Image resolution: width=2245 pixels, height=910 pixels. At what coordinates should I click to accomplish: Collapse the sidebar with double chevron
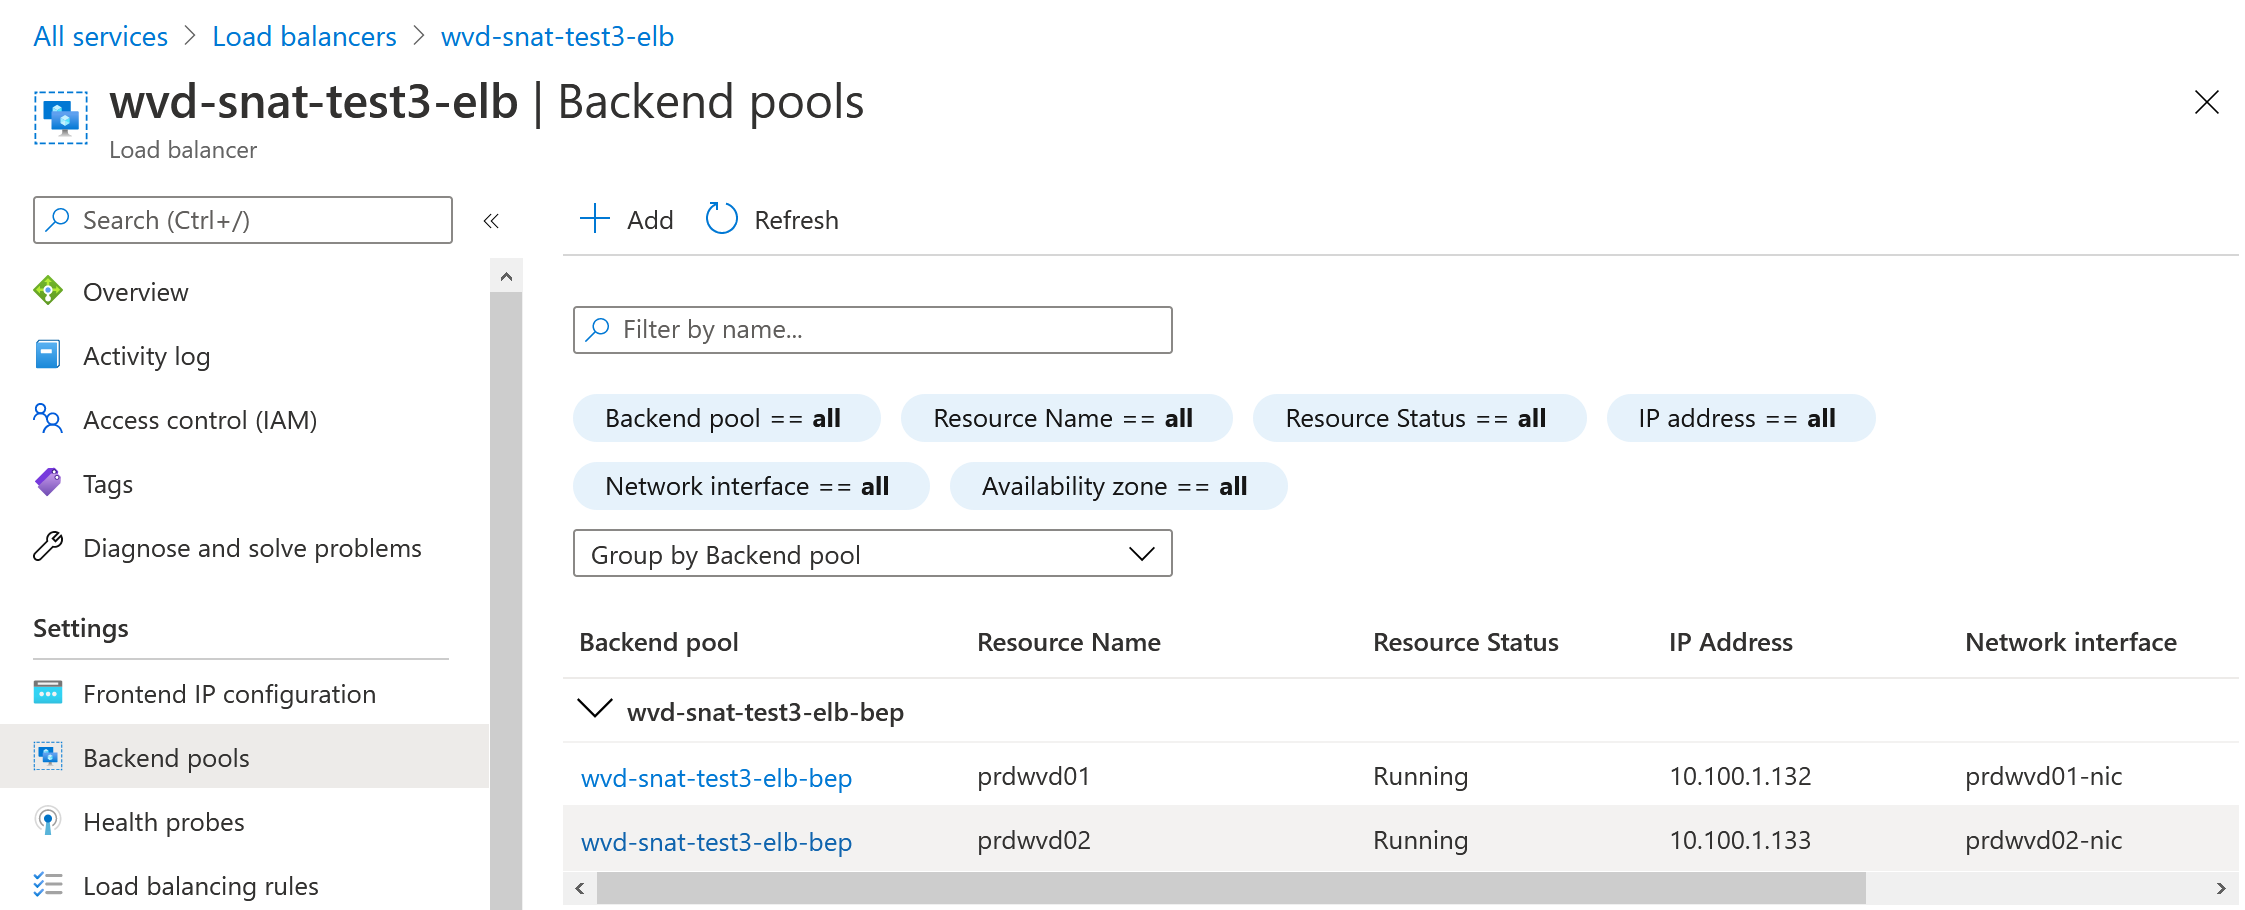491,221
